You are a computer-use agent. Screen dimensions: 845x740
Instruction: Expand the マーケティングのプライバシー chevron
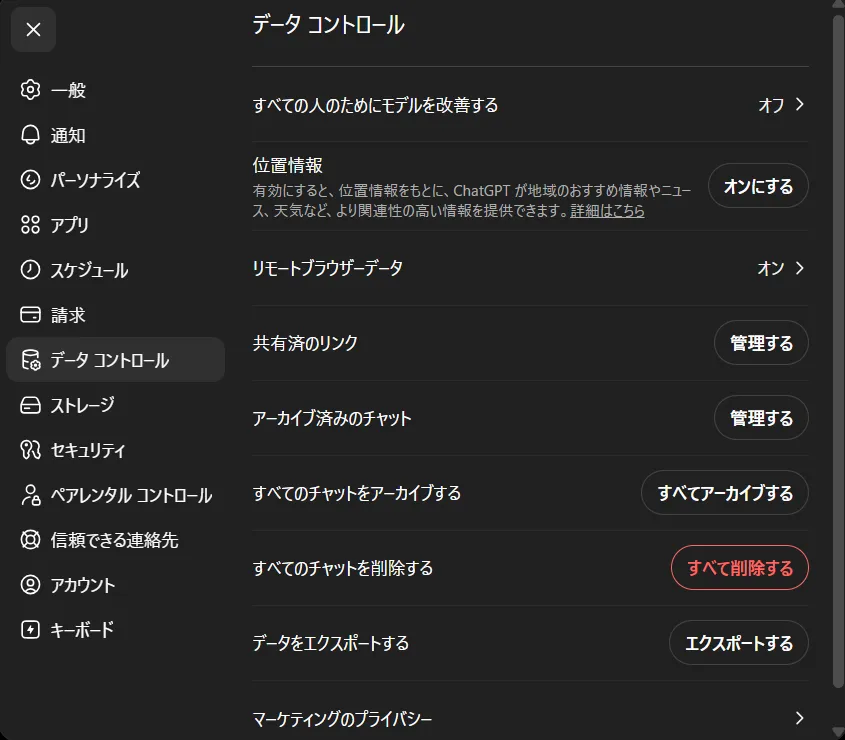pos(800,718)
